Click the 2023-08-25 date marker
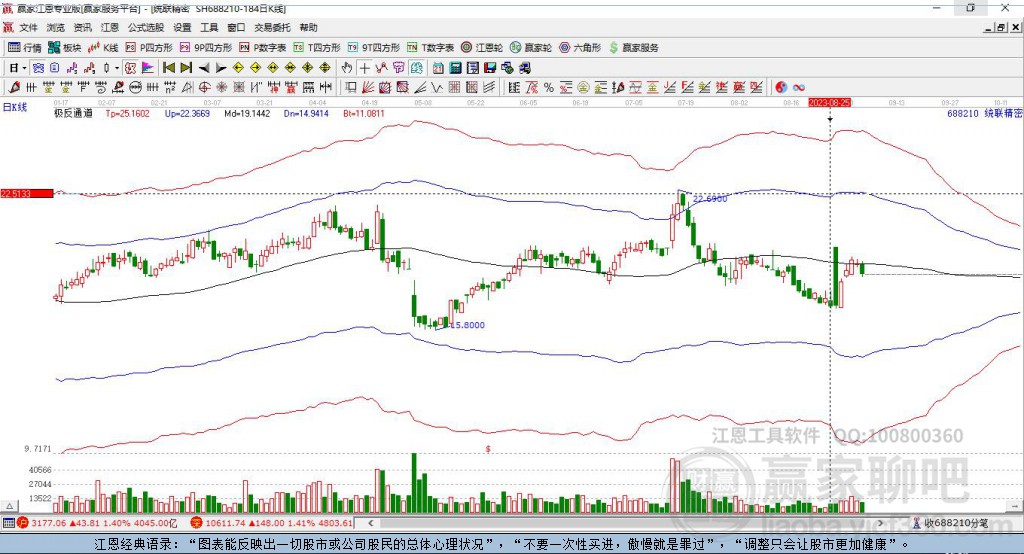The height and width of the screenshot is (554, 1024). point(830,103)
